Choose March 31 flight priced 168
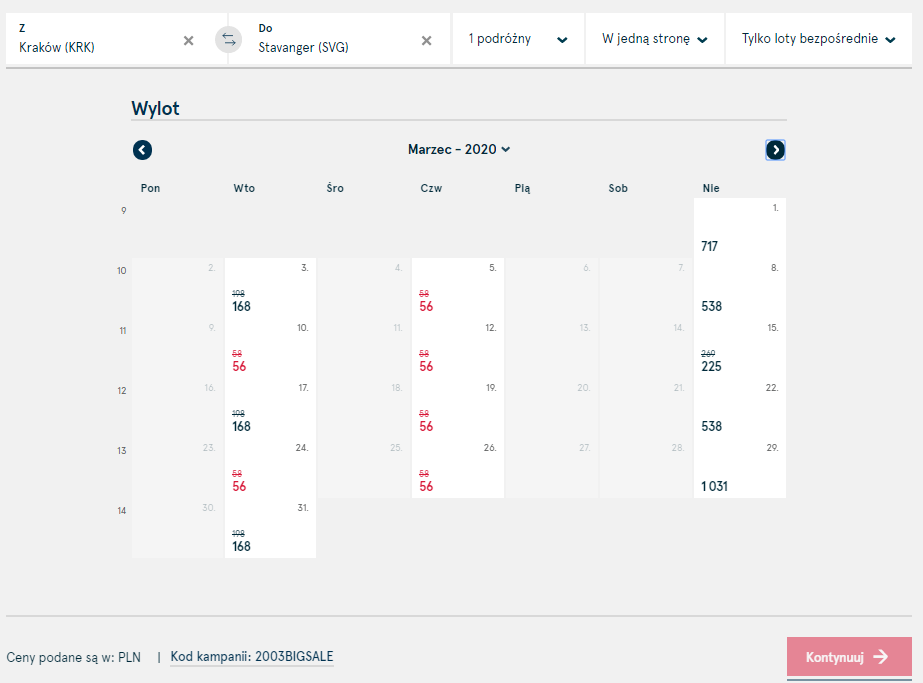Screen dimensions: 923x683 coord(271,529)
